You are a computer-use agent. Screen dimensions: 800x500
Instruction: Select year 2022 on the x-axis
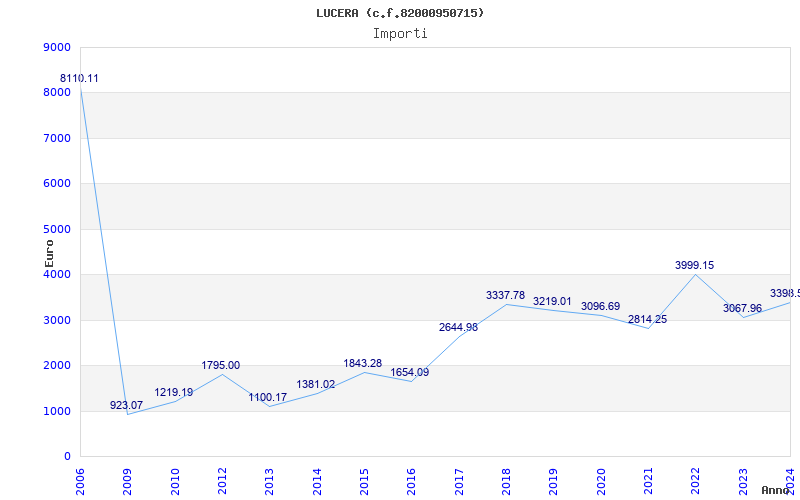coord(695,482)
